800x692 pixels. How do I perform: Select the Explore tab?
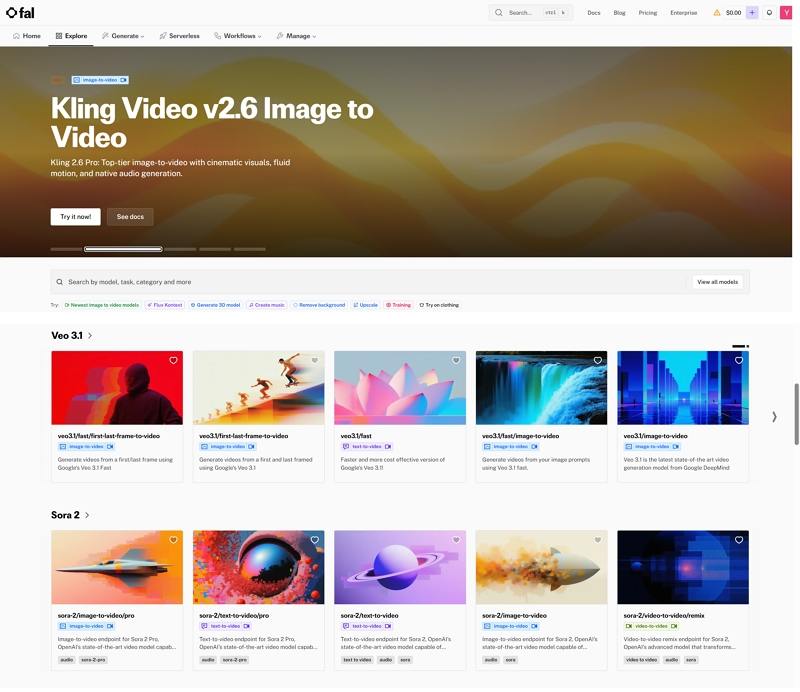71,36
